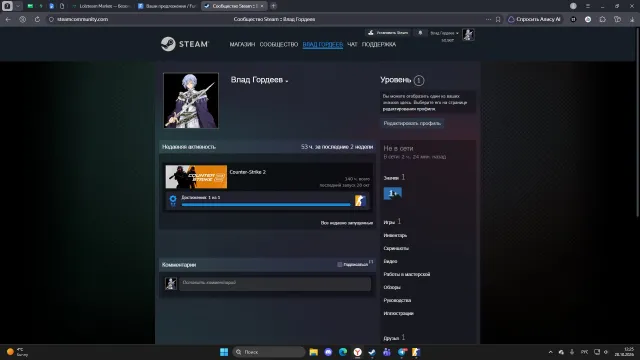
Task: Open Steam notifications bell
Action: [x=420, y=33]
